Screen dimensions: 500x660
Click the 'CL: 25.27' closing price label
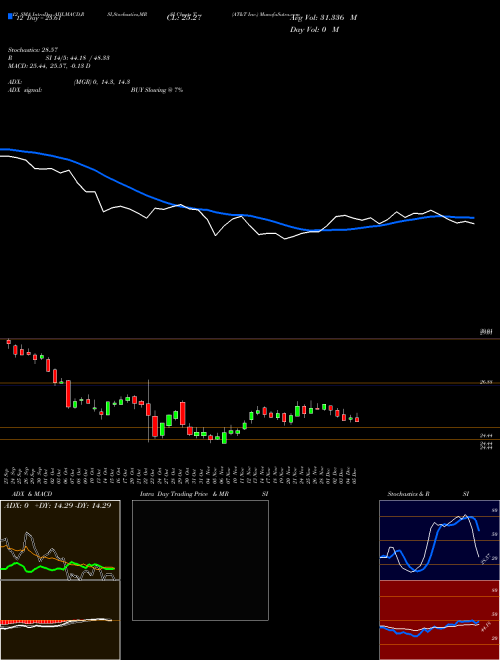pos(184,17)
